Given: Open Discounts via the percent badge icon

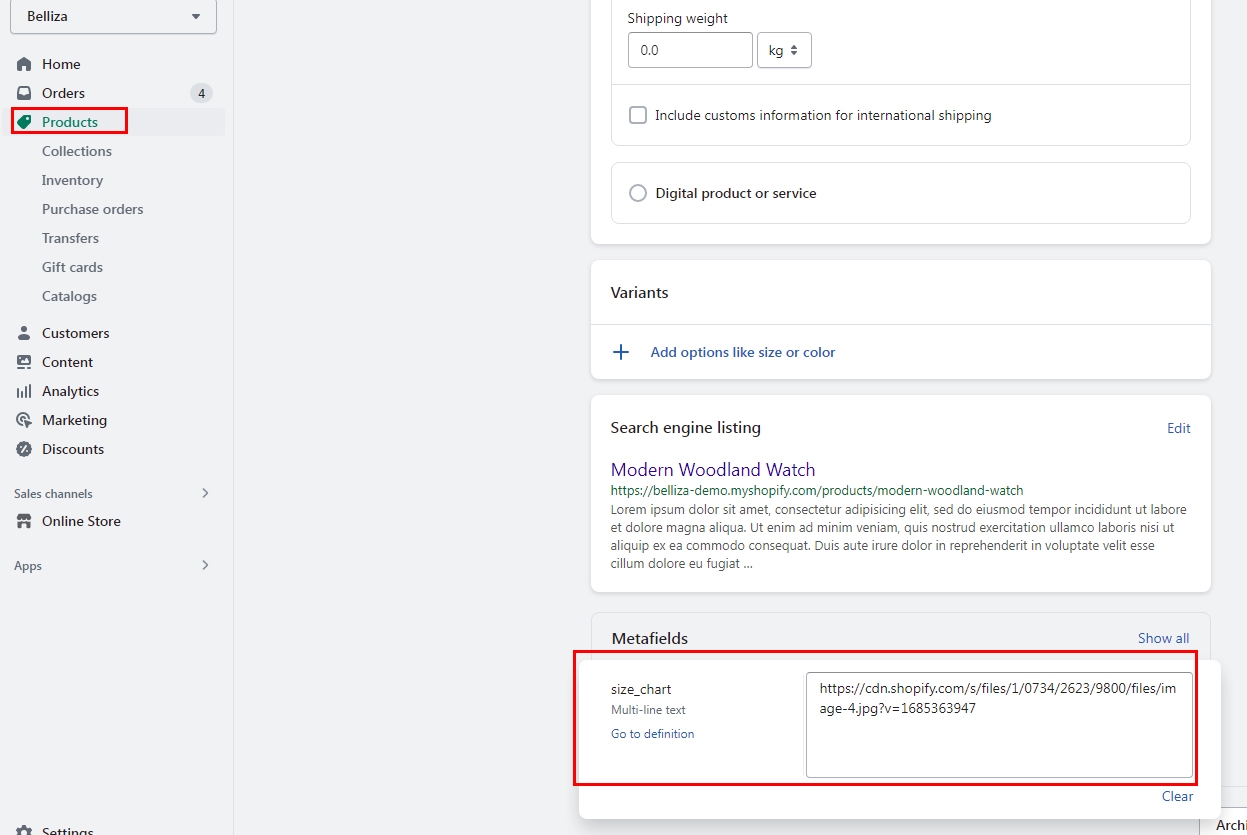Looking at the screenshot, I should pyautogui.click(x=25, y=449).
